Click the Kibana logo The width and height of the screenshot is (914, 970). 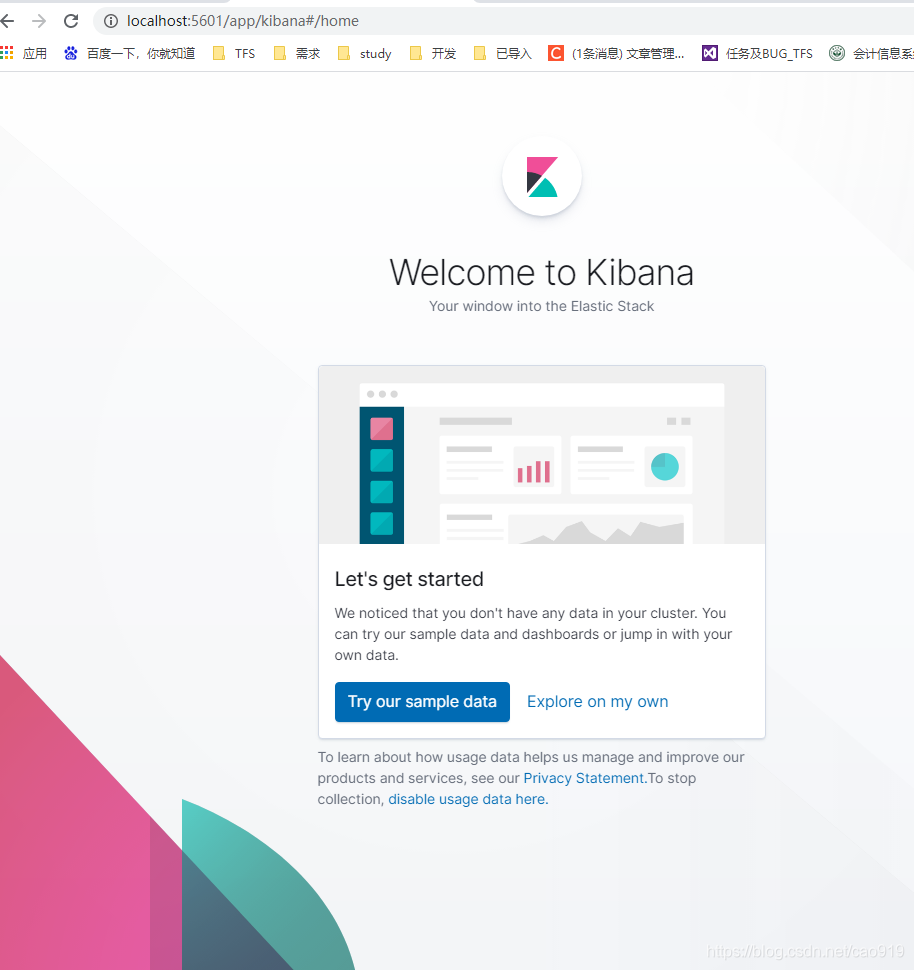click(542, 177)
